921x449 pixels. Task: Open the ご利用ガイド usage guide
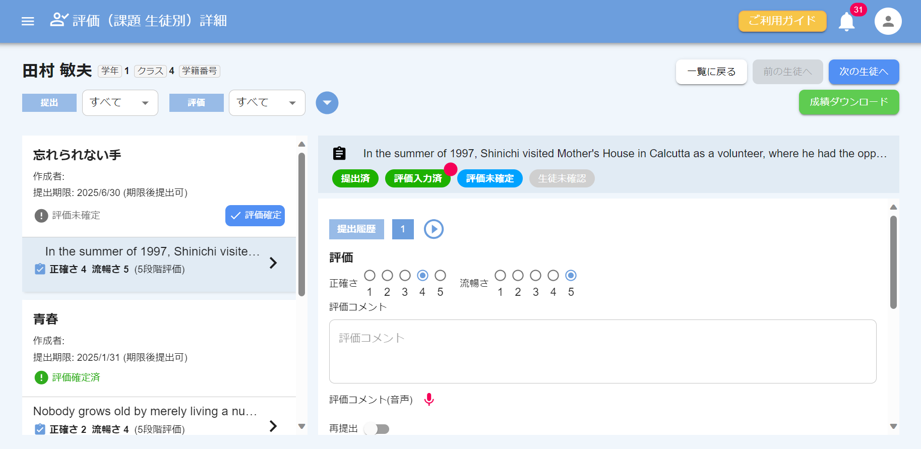tap(782, 21)
